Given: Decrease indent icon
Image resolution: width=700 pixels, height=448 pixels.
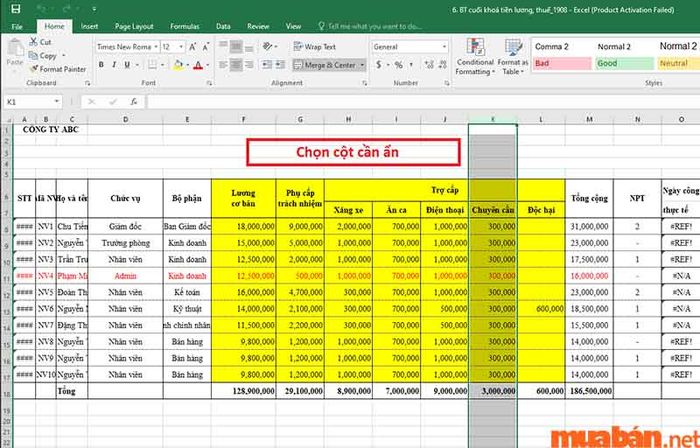Looking at the screenshot, I should point(267,65).
